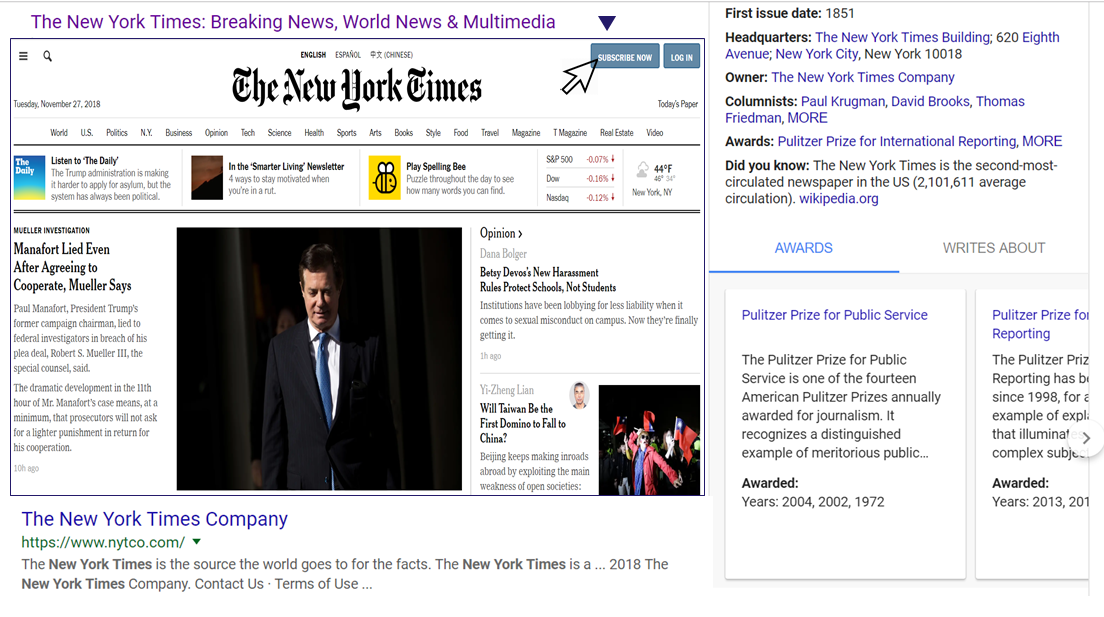Open the Sports section
The image size is (1104, 617).
[x=346, y=132]
